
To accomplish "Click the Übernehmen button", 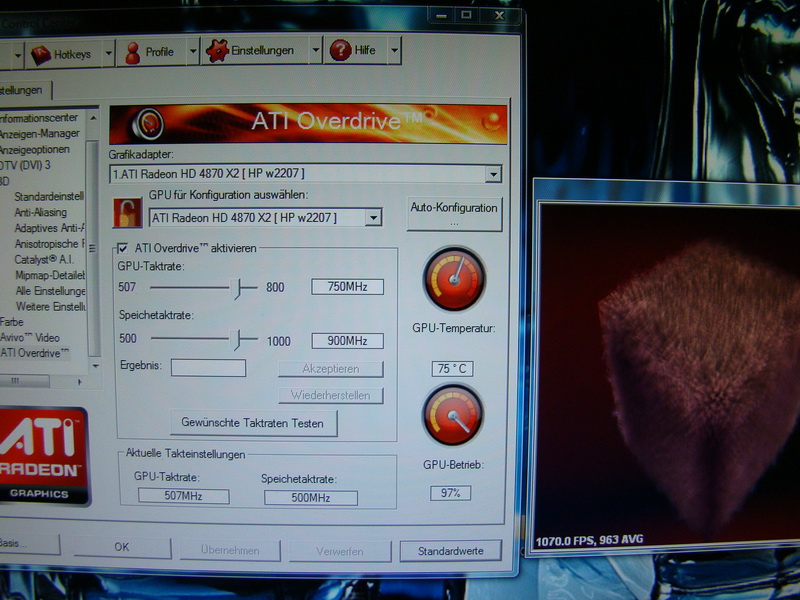I will [x=230, y=551].
